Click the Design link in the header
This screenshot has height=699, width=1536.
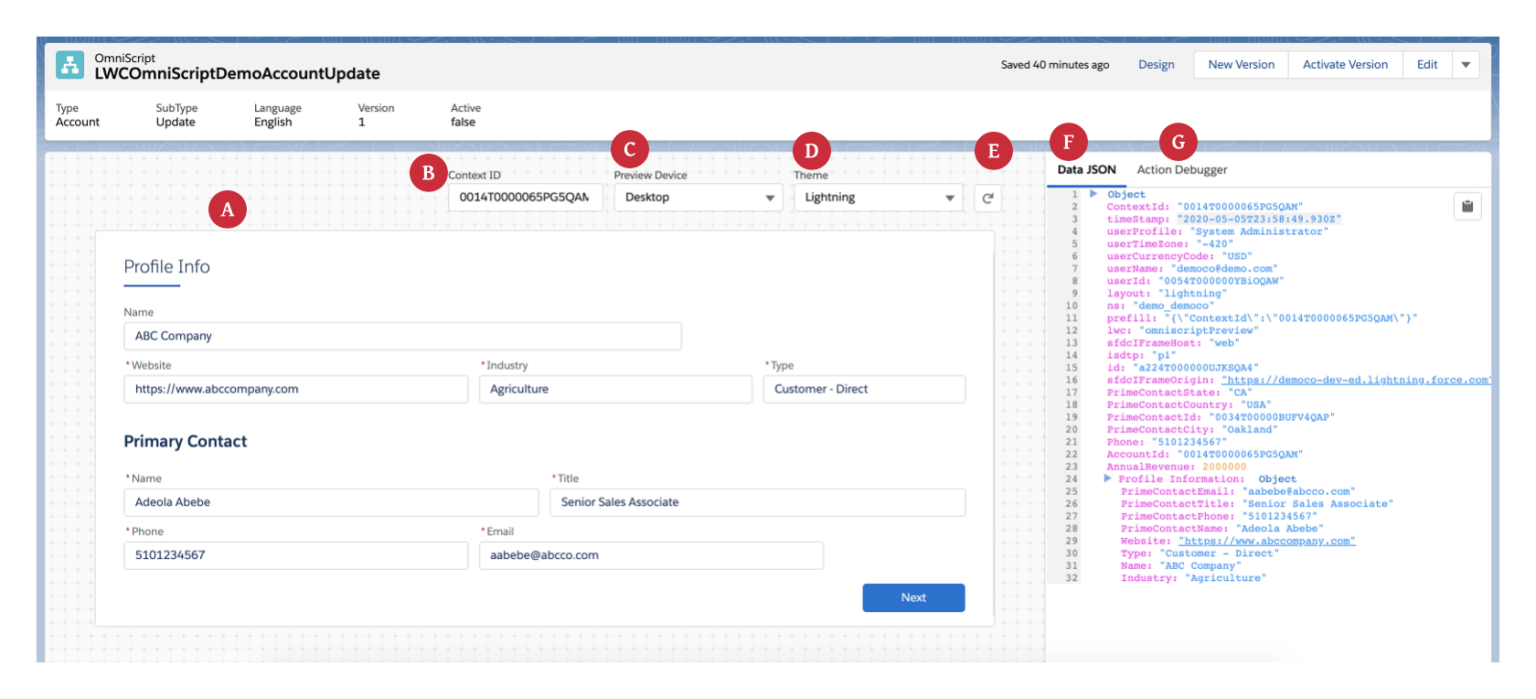coord(1156,64)
